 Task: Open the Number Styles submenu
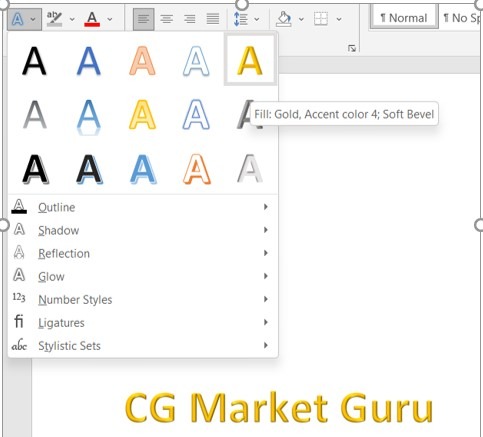[x=143, y=299]
